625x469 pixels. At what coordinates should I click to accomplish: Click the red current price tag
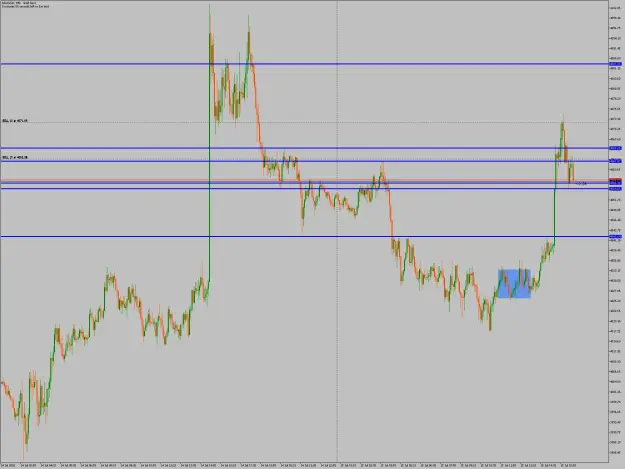pos(615,181)
